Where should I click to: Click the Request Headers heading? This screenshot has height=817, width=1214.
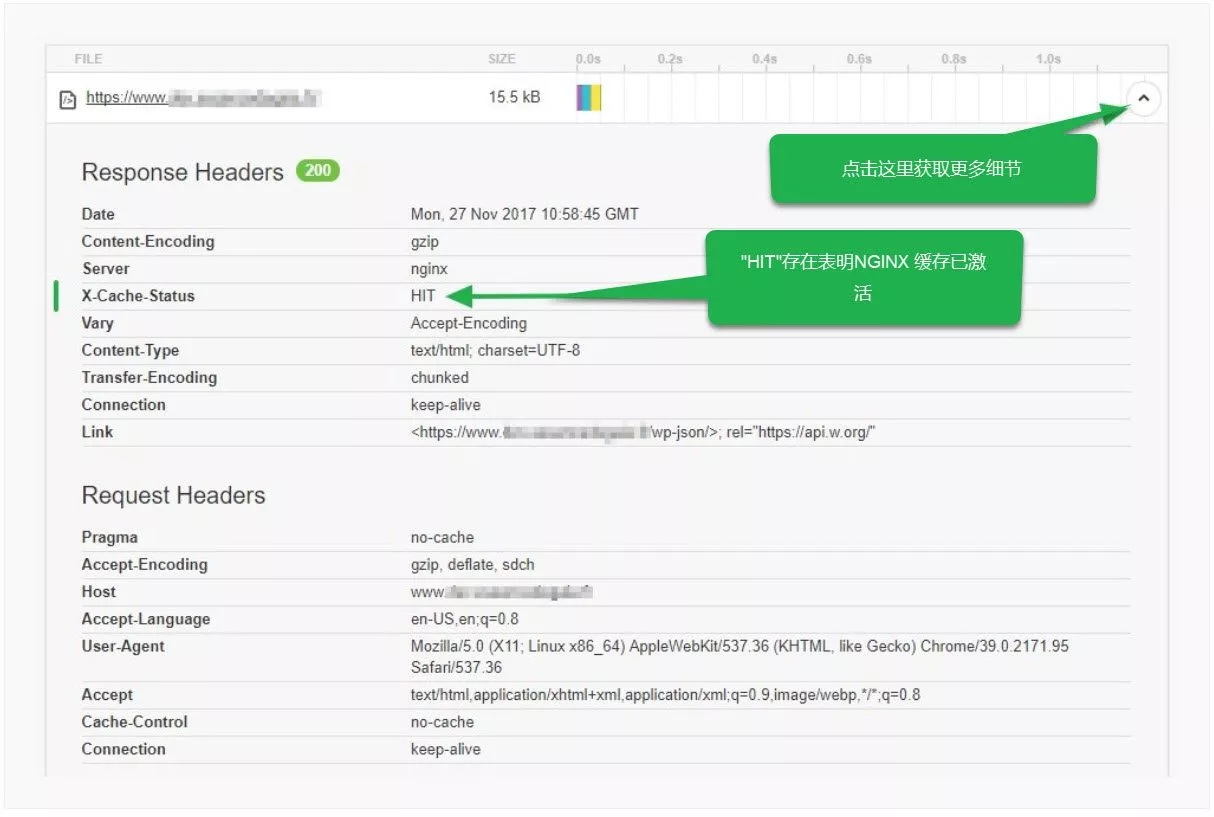click(174, 495)
